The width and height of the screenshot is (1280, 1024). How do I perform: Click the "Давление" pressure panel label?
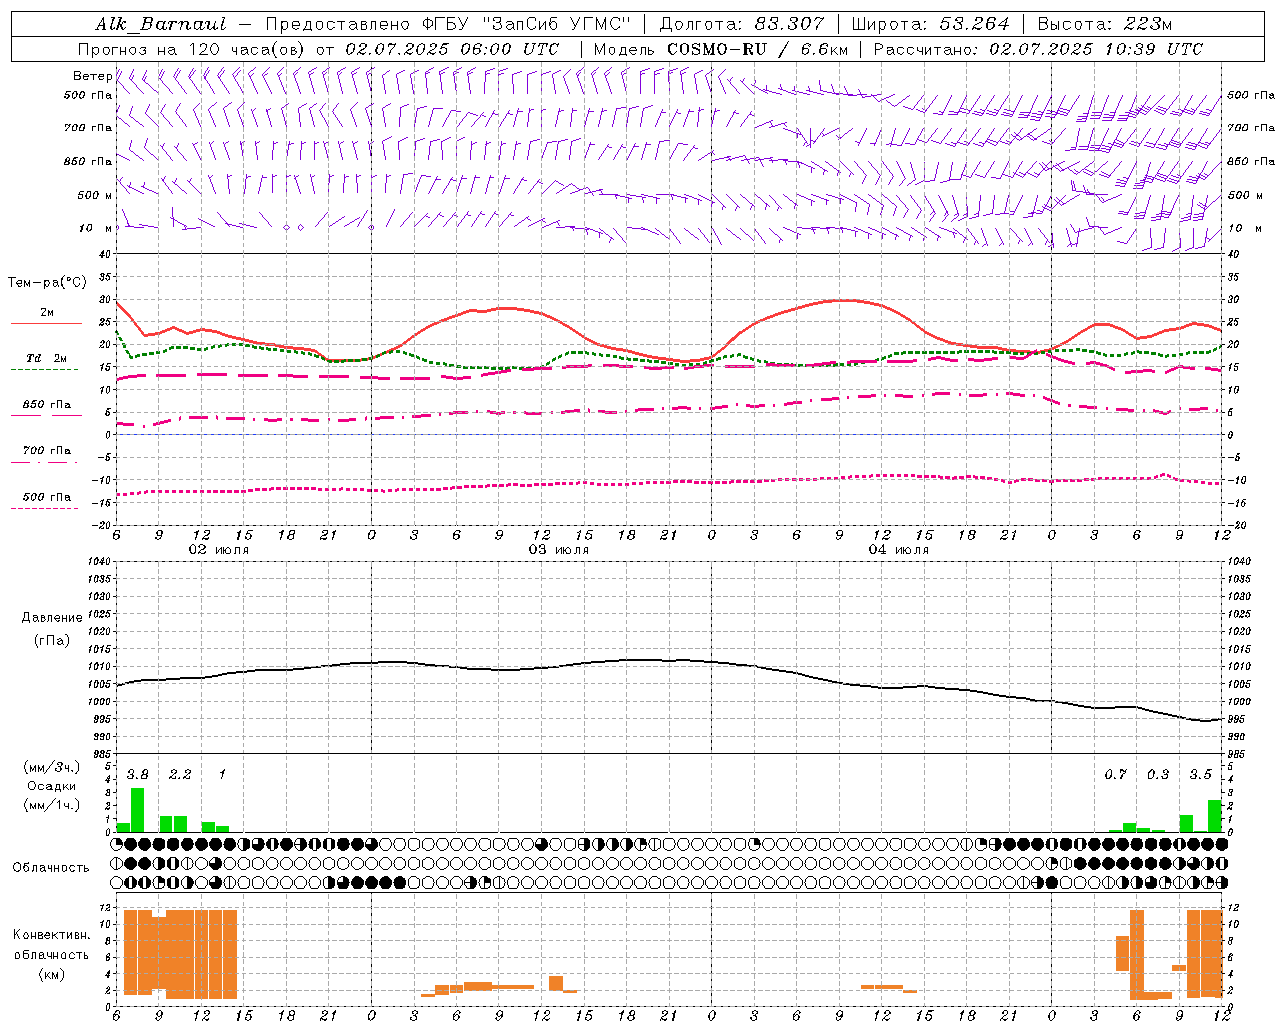pos(52,617)
